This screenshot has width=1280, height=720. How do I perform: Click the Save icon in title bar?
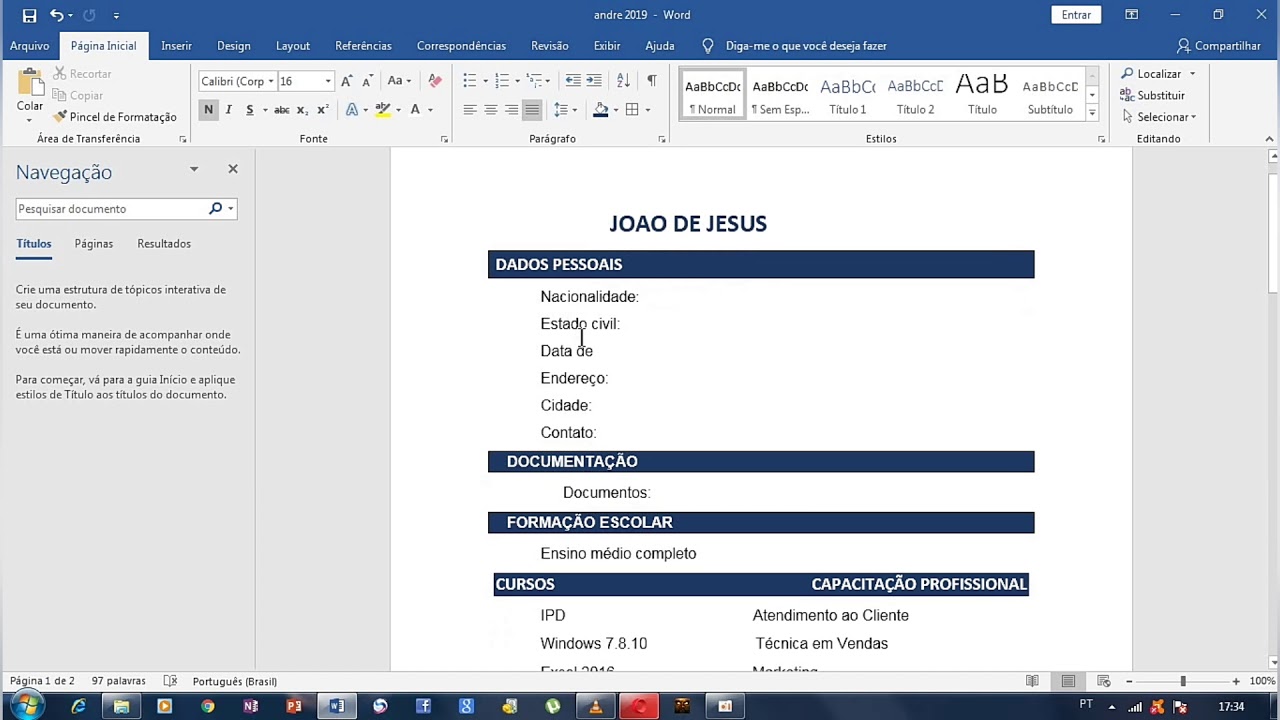[x=29, y=15]
